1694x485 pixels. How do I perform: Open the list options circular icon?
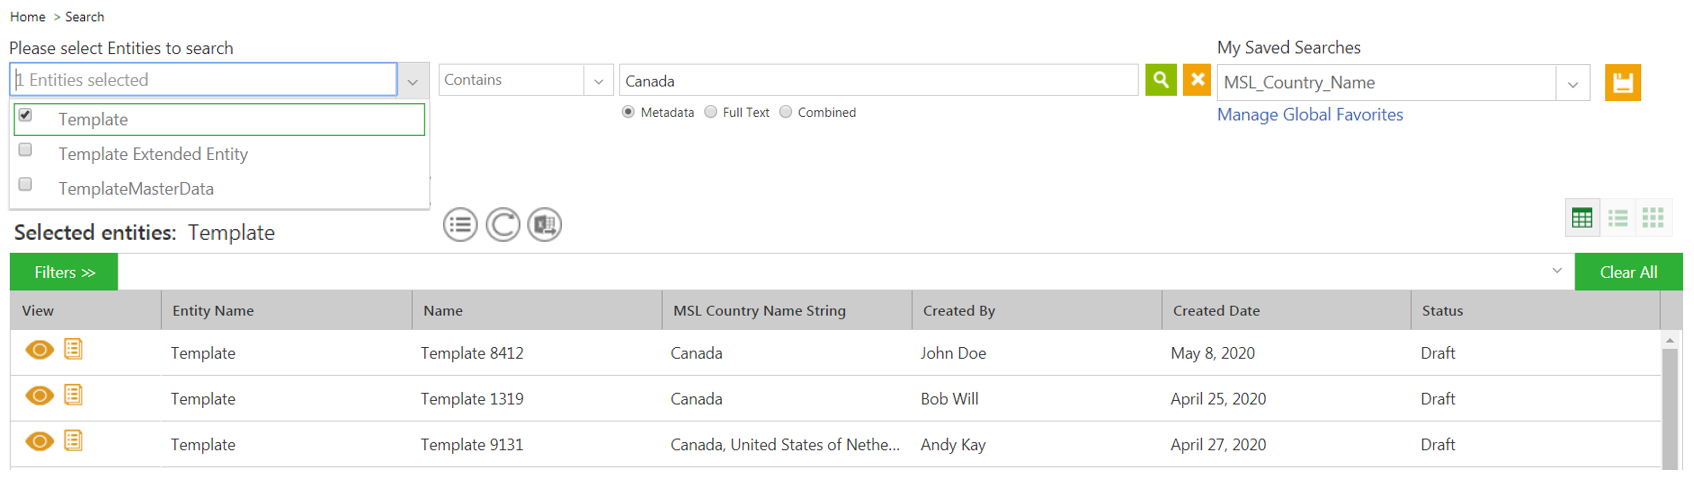coord(461,225)
